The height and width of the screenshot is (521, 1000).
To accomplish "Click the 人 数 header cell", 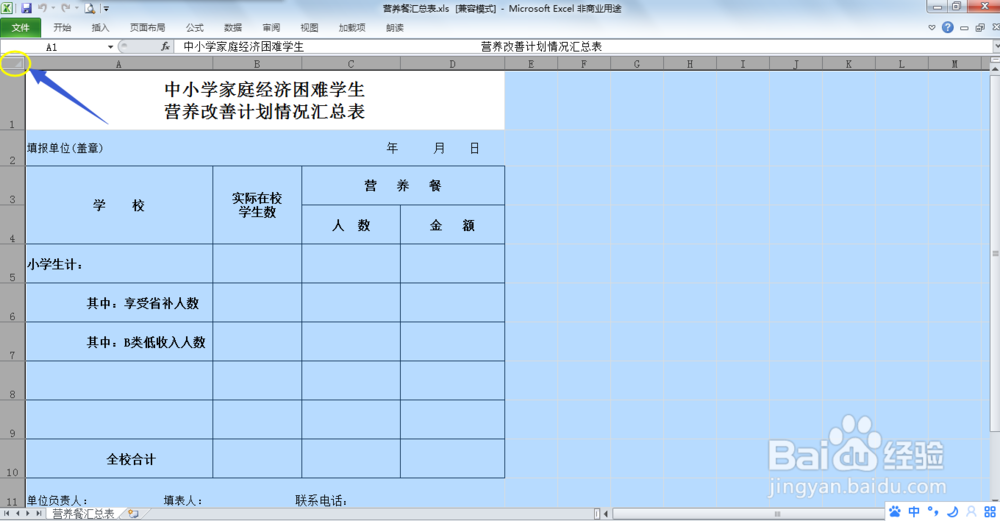I will pos(351,224).
